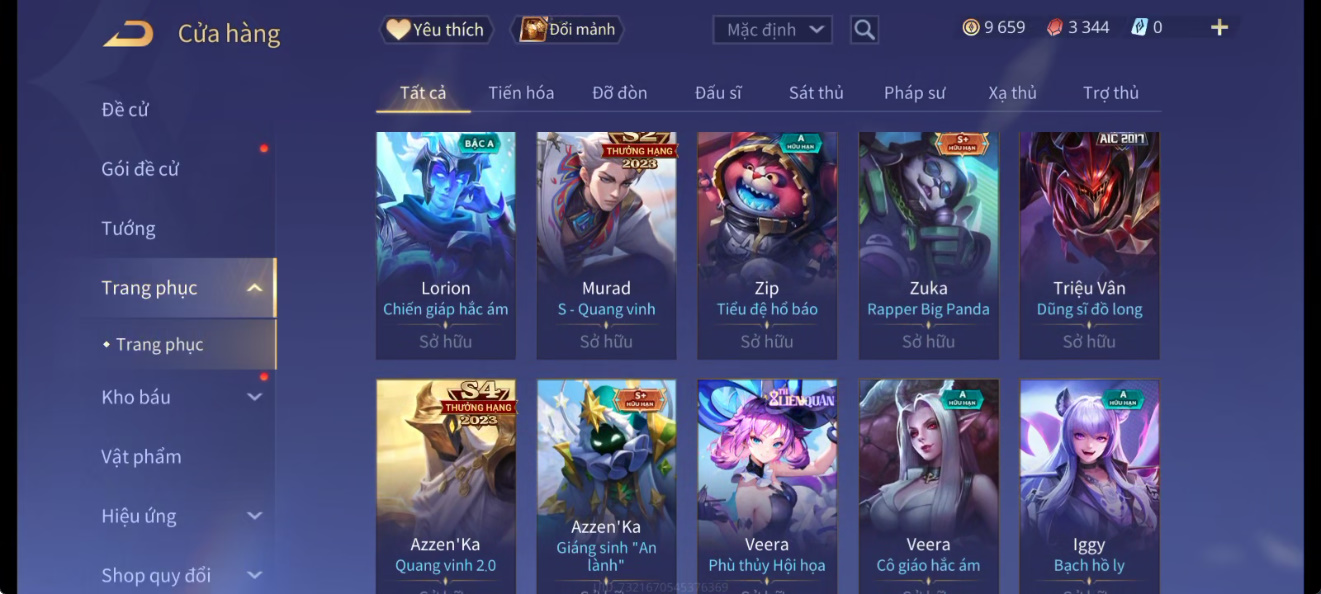Tap the plus icon to add currency
The image size is (1321, 594).
click(1219, 28)
